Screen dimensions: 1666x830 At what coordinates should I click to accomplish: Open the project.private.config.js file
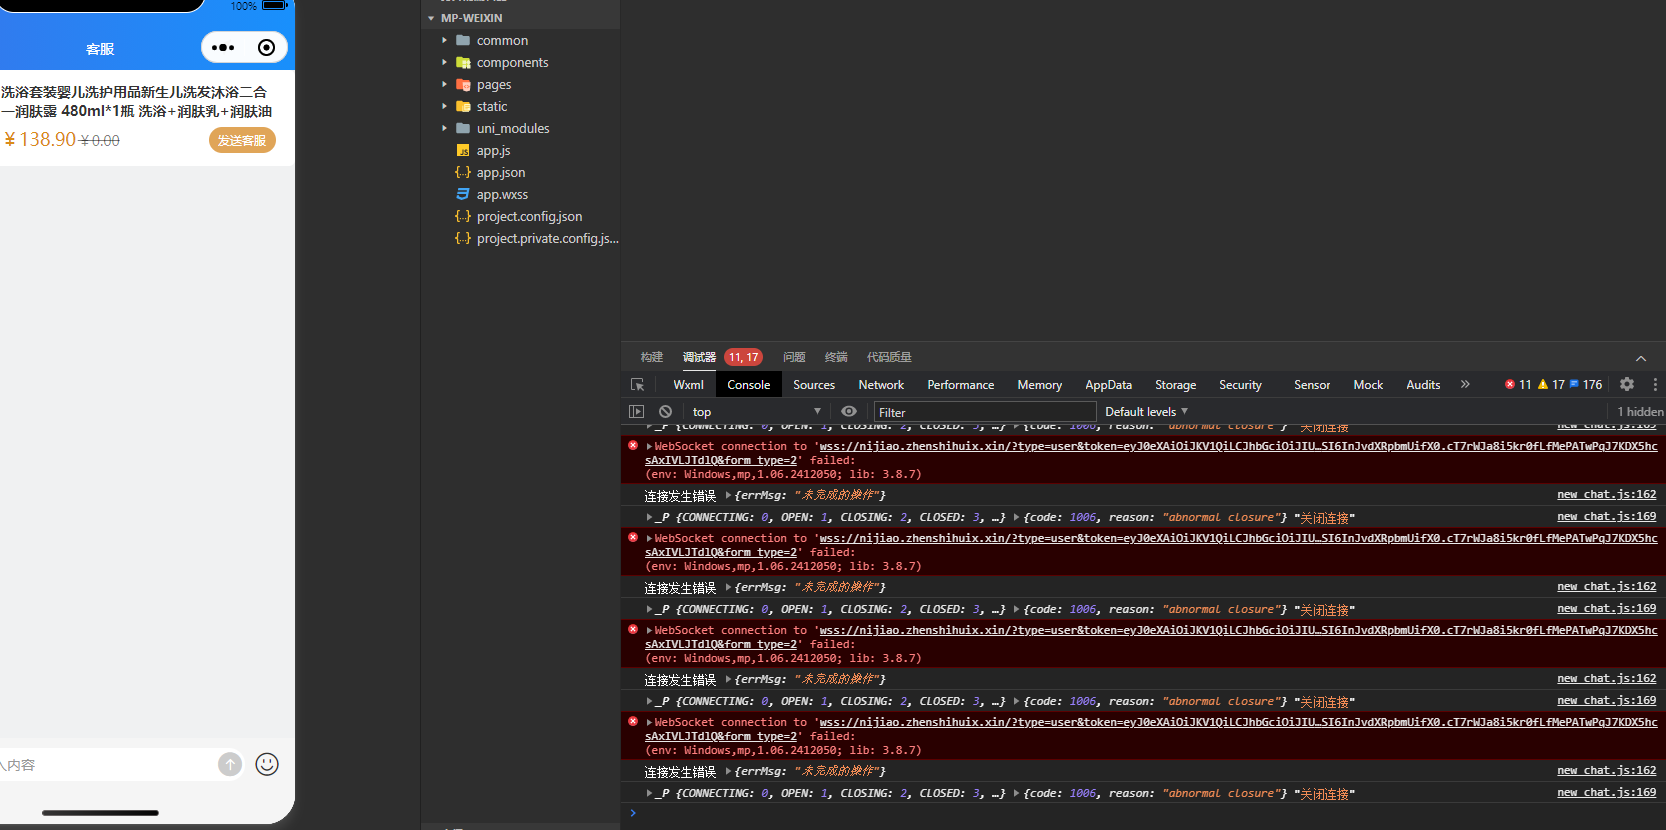(x=547, y=238)
